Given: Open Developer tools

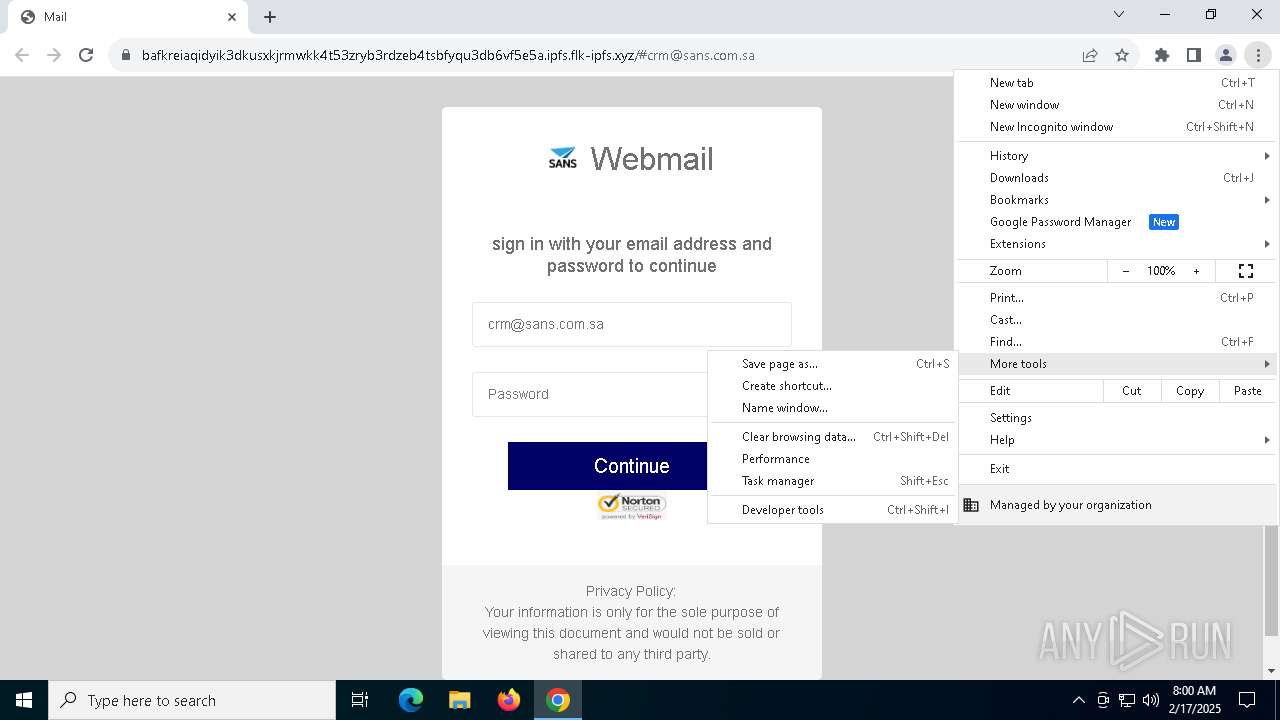Looking at the screenshot, I should pos(832,510).
